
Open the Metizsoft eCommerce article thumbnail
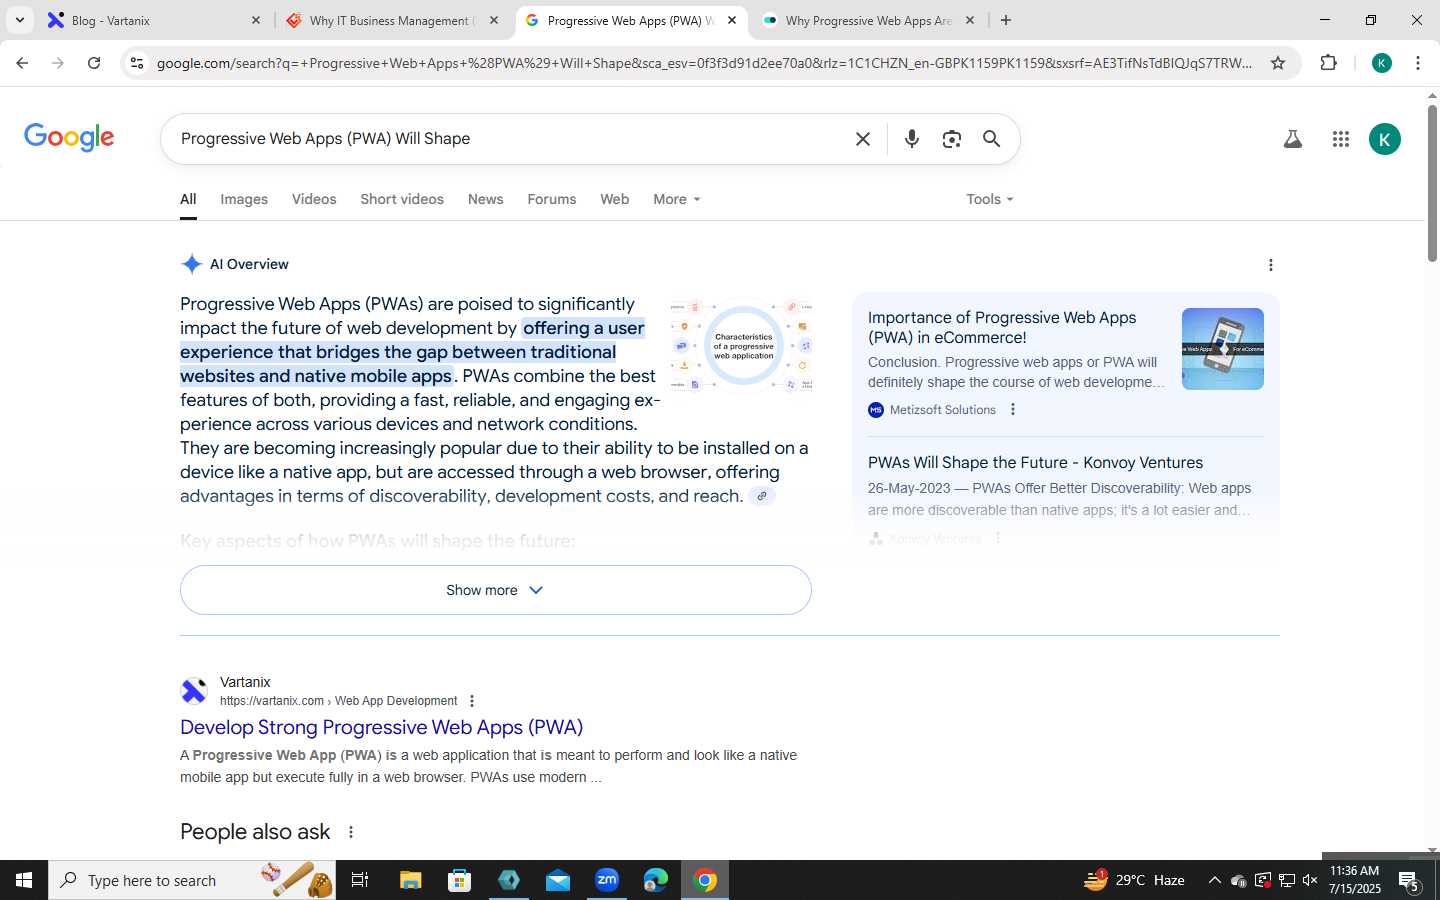pyautogui.click(x=1222, y=349)
